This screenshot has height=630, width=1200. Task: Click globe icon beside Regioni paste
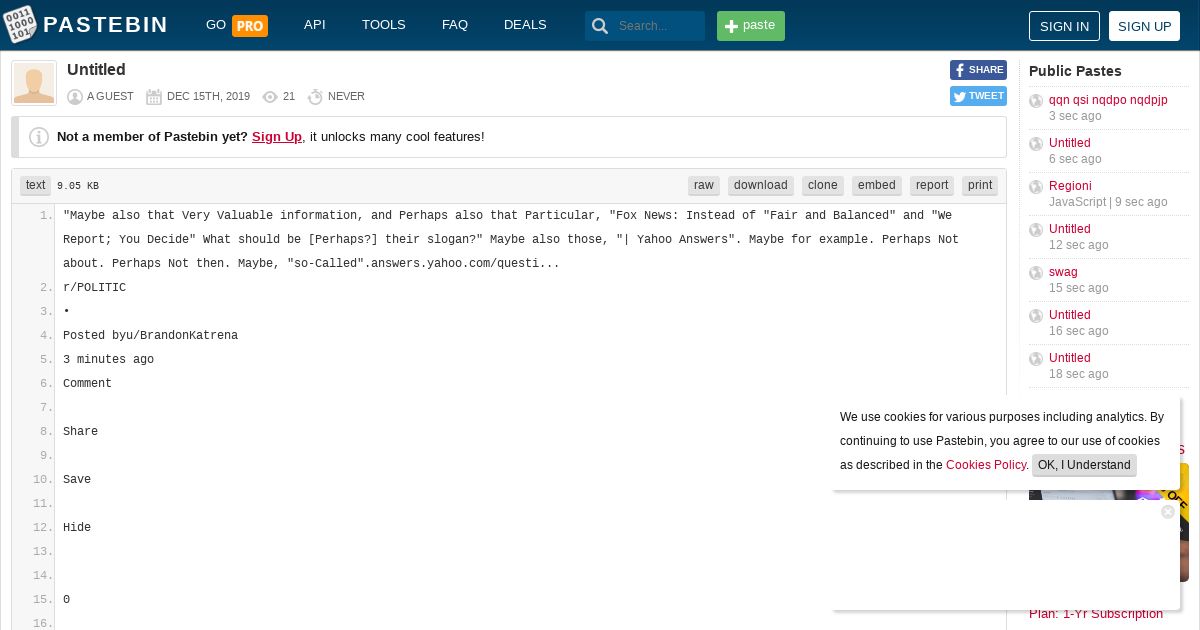click(1036, 187)
